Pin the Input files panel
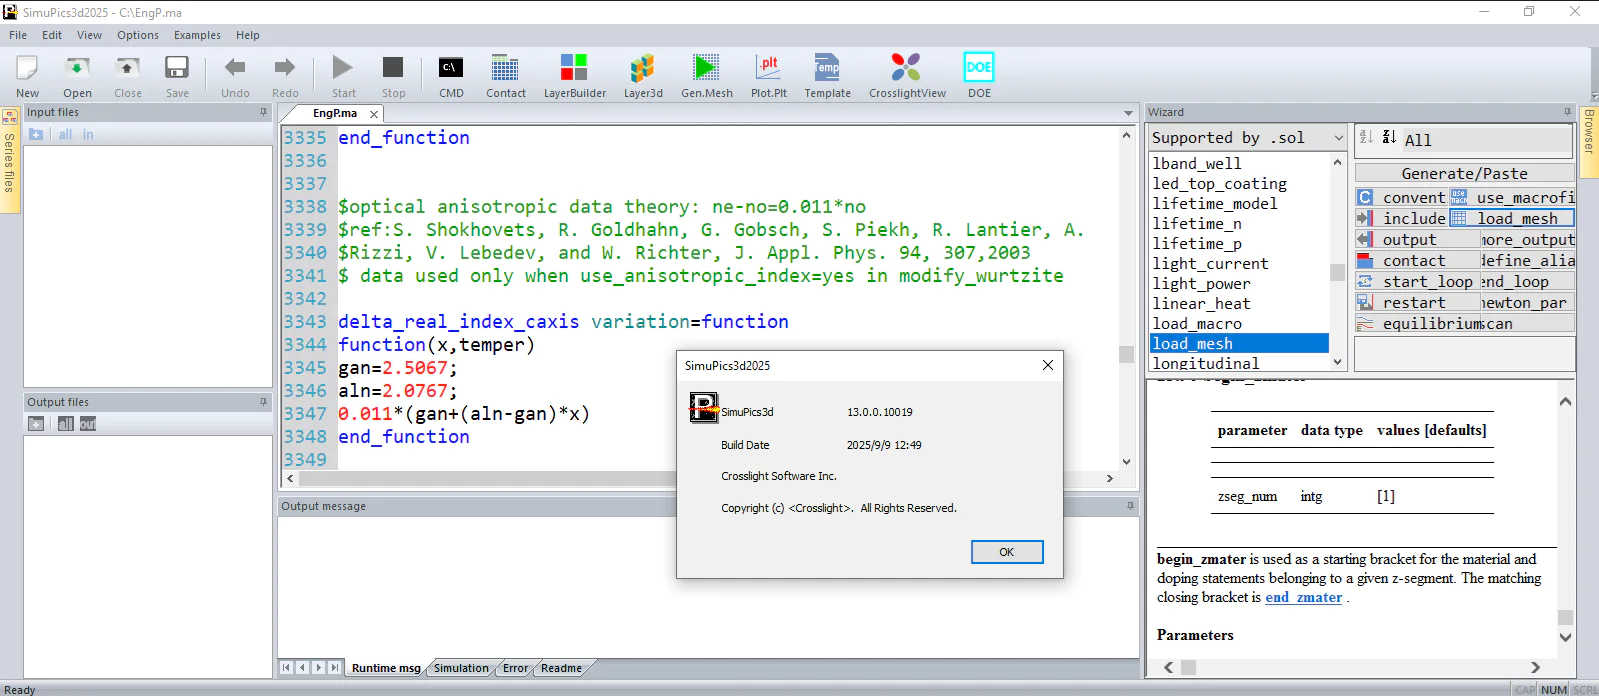This screenshot has width=1599, height=696. tap(264, 112)
